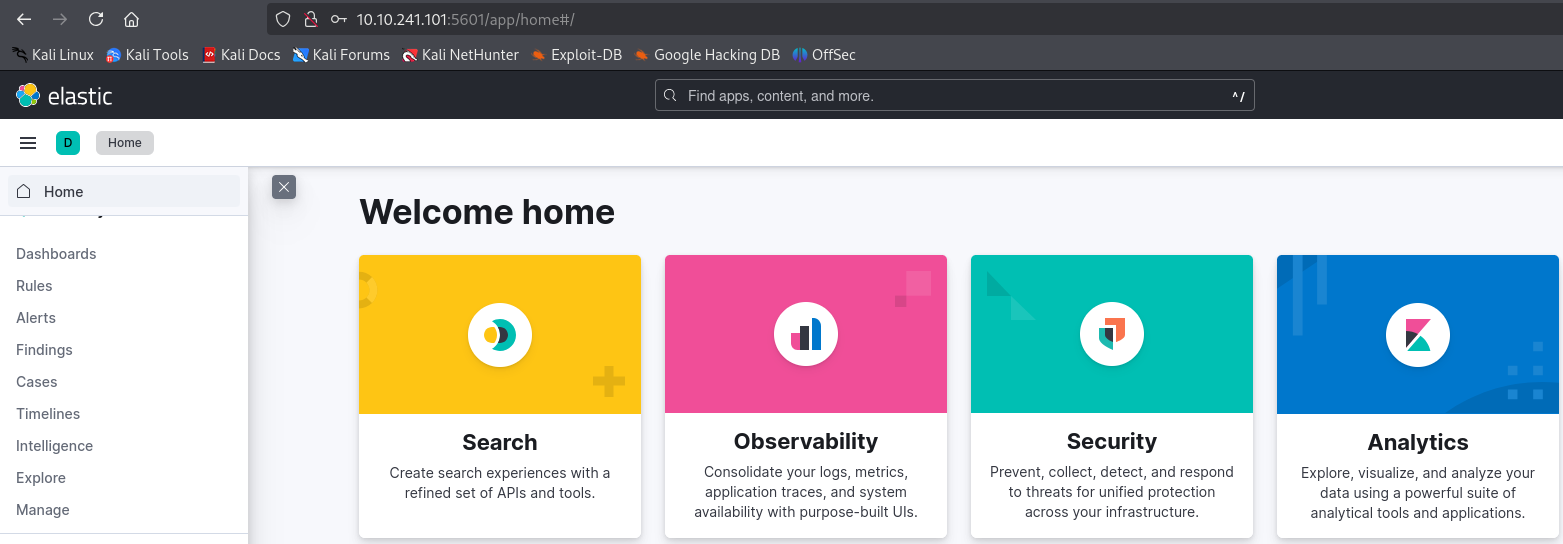The image size is (1563, 544).
Task: Click the Observability solution icon
Action: click(806, 334)
